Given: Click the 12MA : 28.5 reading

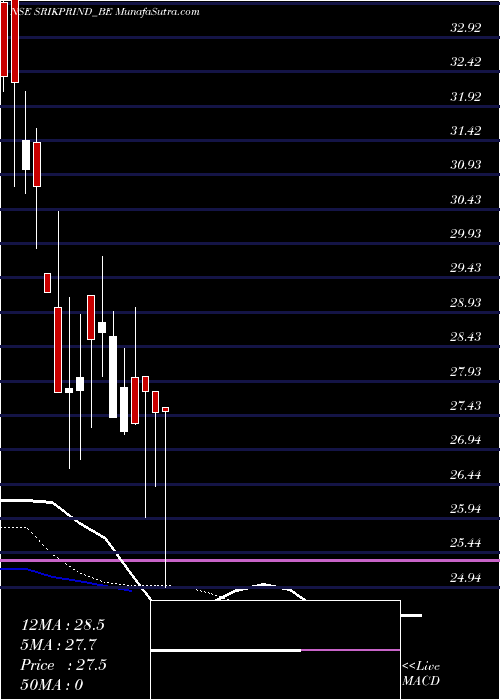Looking at the screenshot, I should [x=62, y=625].
